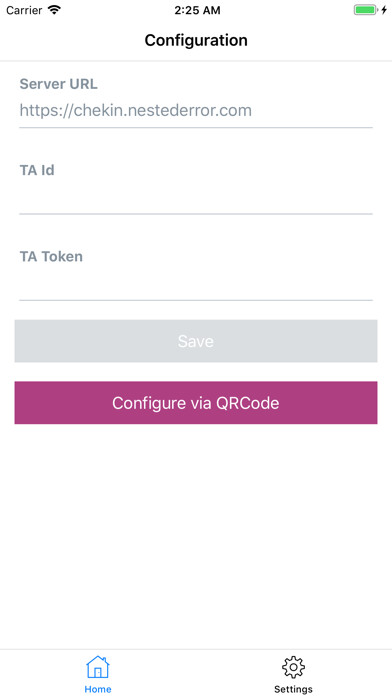Tap the Wi-Fi signal icon in status bar
The width and height of the screenshot is (392, 696).
[x=55, y=10]
